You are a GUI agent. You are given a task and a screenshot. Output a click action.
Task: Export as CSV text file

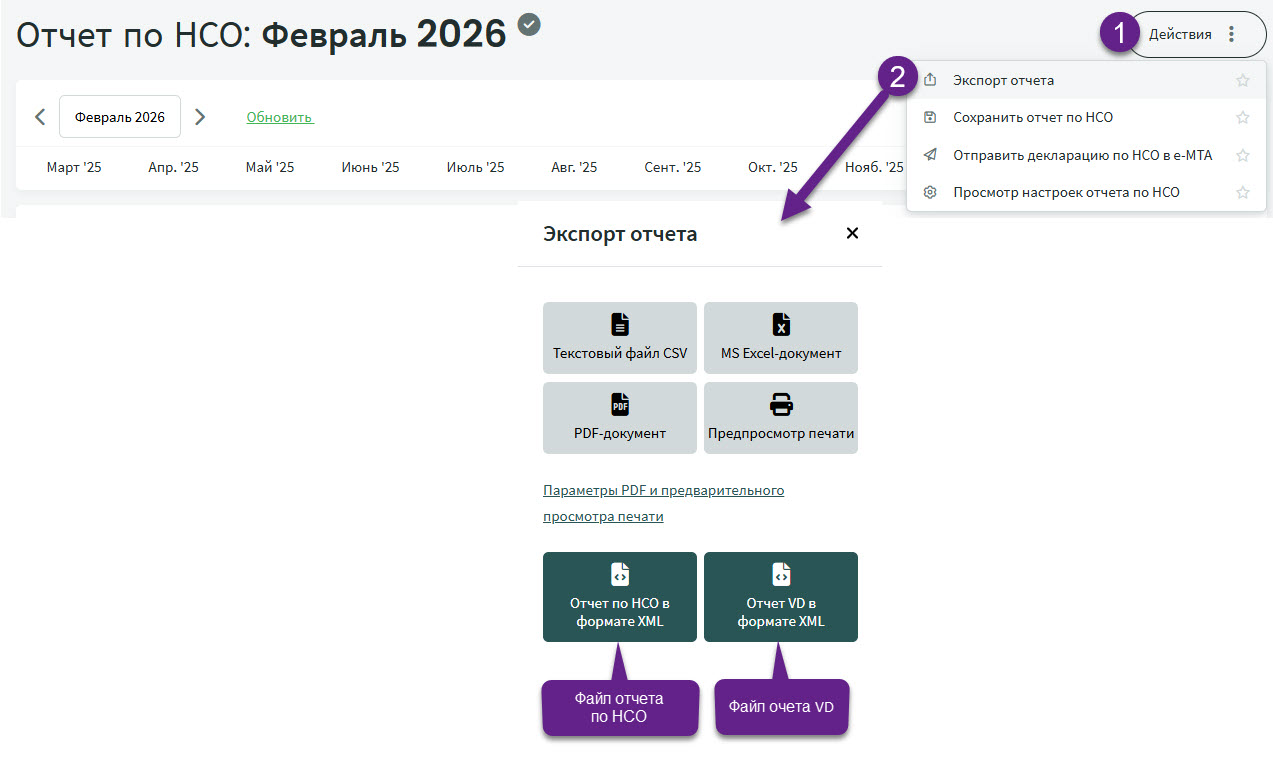click(x=619, y=337)
